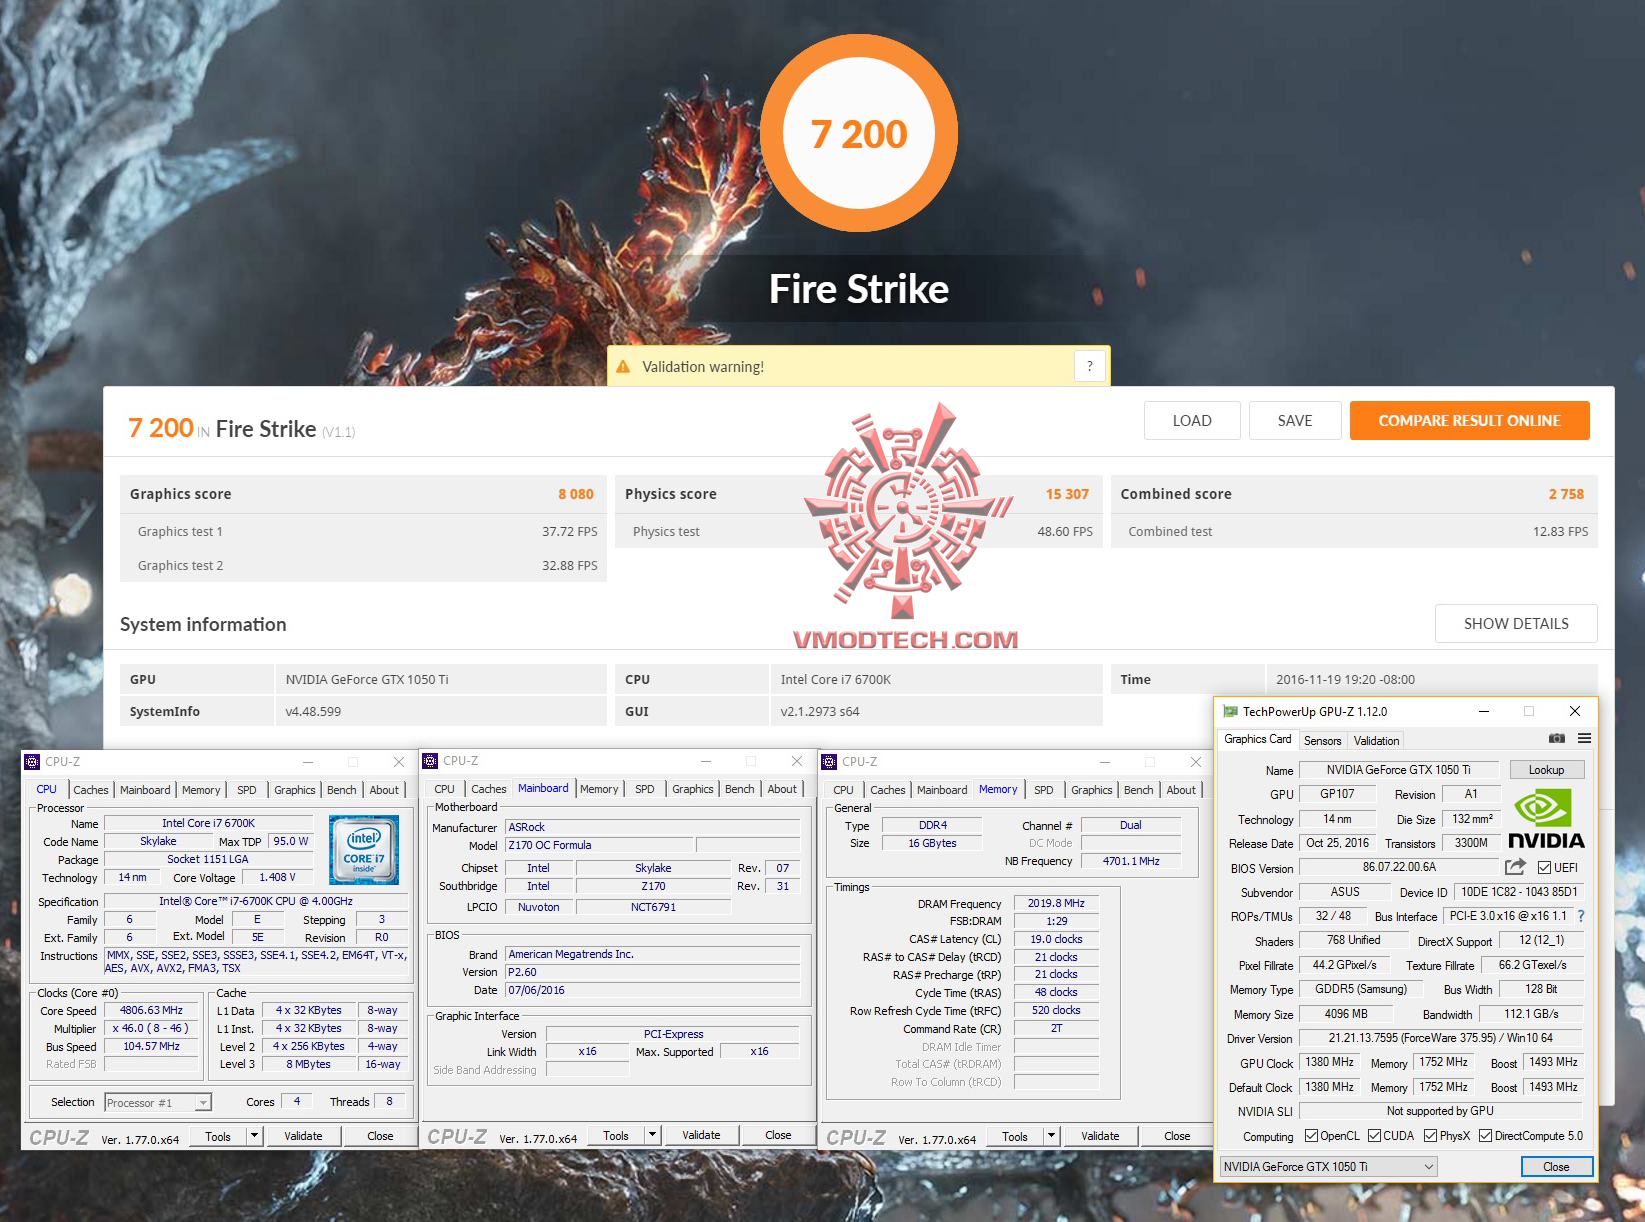The height and width of the screenshot is (1222, 1645).
Task: Click the Lookup button in GPU-Z
Action: (x=1546, y=769)
